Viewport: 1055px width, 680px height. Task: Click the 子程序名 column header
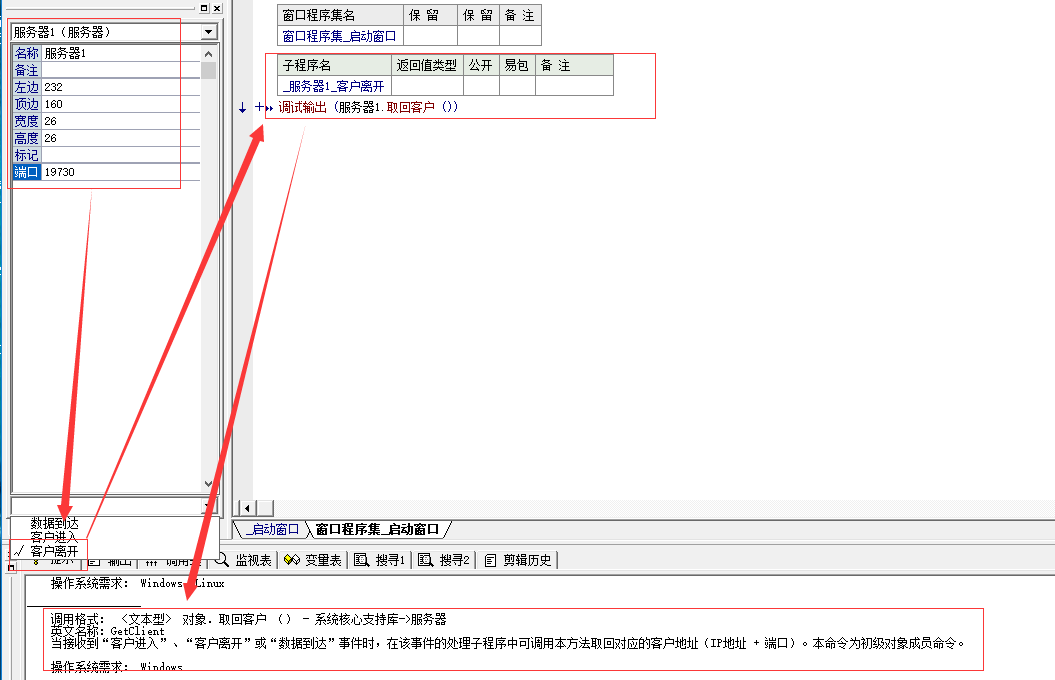pos(334,65)
